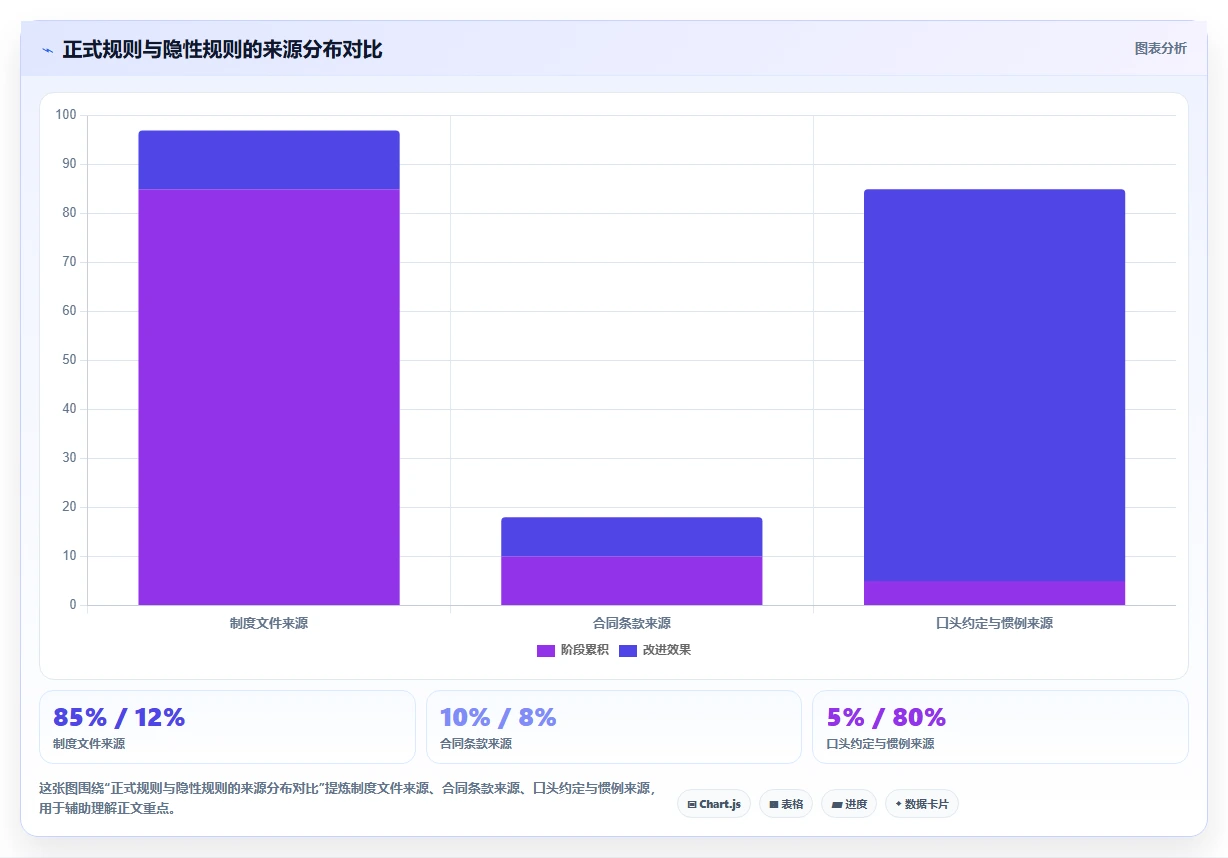Click purple bar segment for 制度文件来源

pos(269,397)
